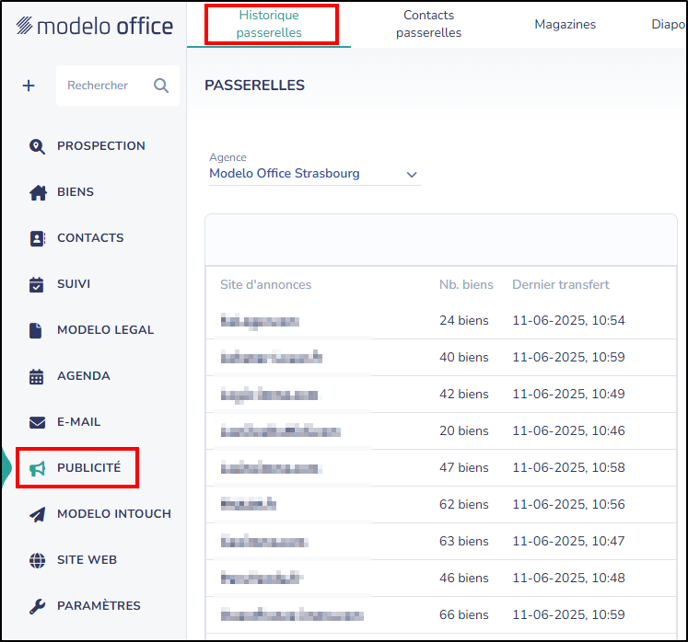Click the 42 biens cell

coord(464,394)
